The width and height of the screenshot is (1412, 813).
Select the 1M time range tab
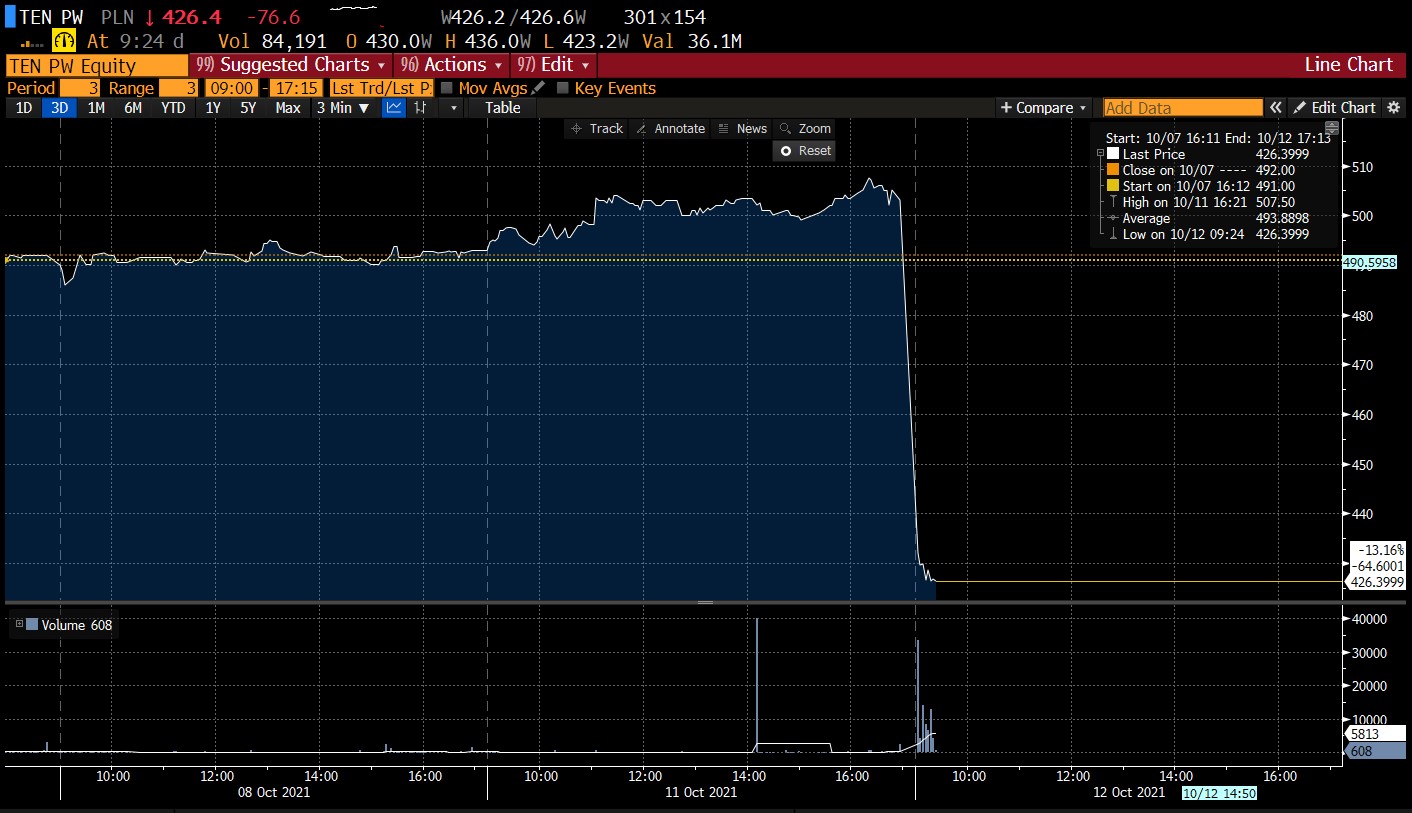point(96,107)
